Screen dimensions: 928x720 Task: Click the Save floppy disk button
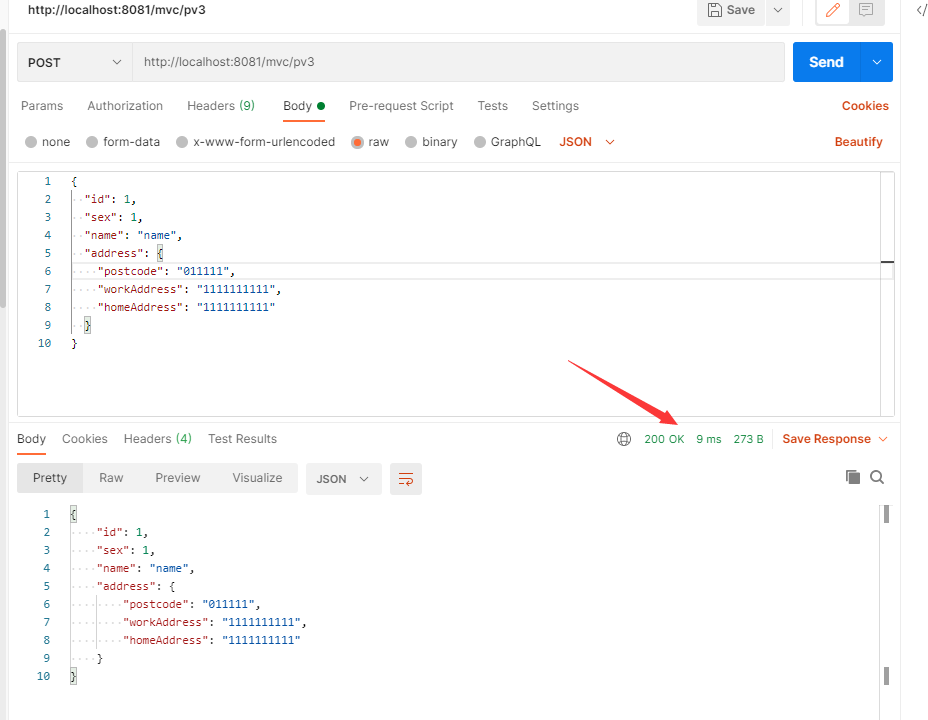(732, 11)
